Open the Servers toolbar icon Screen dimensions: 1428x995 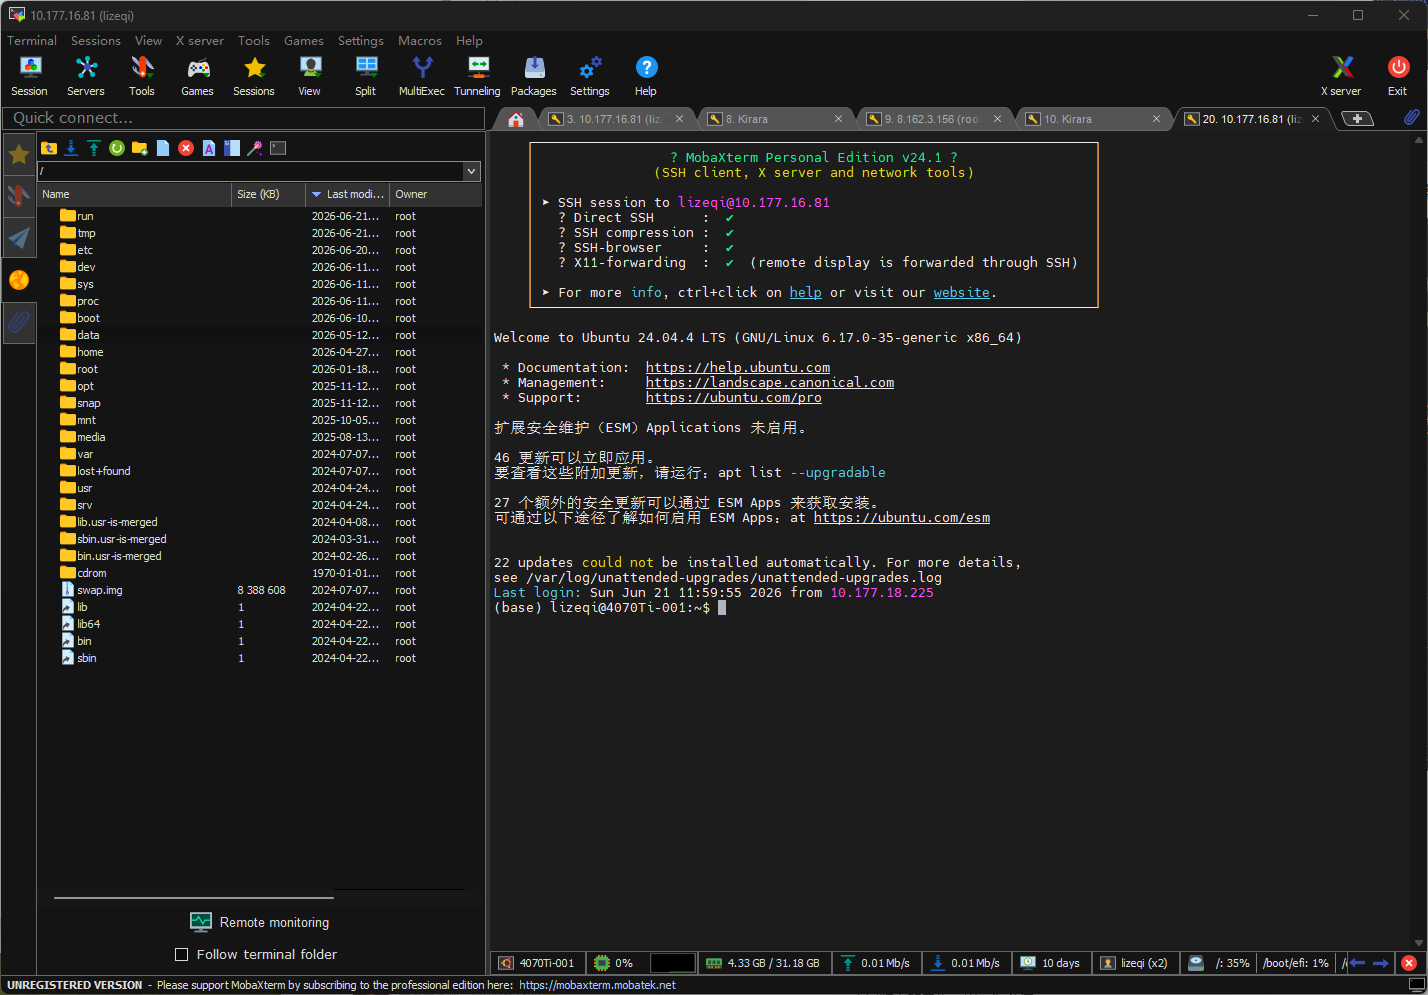point(86,76)
